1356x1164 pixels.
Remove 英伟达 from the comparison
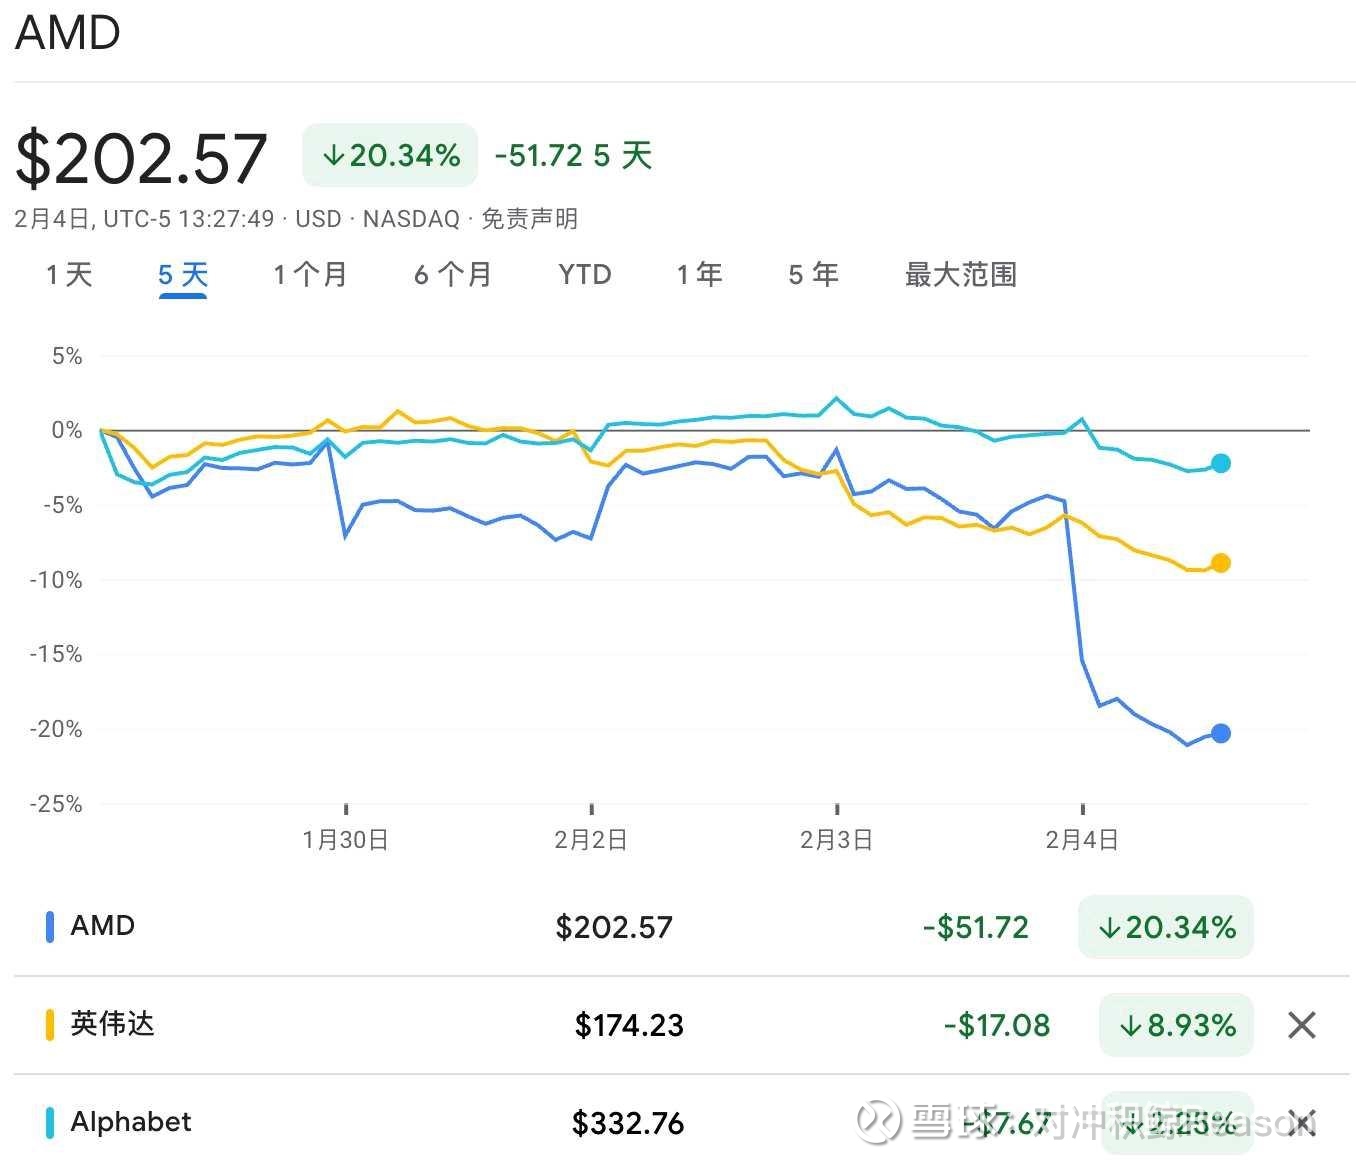[1301, 1025]
